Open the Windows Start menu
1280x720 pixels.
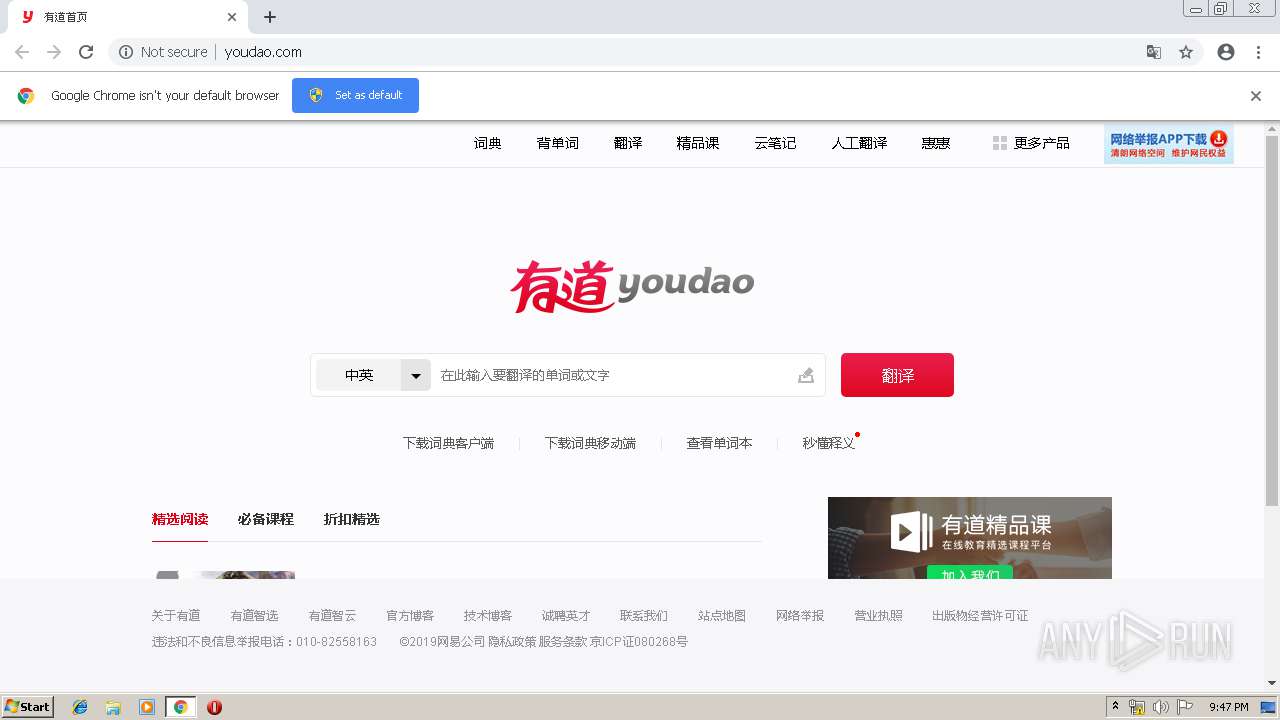[x=28, y=707]
